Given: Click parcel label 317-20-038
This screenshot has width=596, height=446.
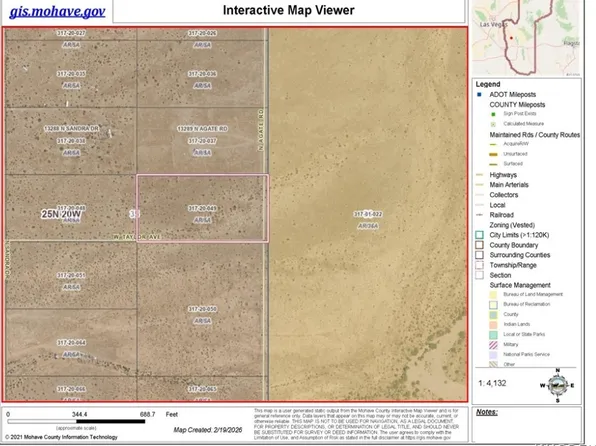Looking at the screenshot, I should (71, 141).
